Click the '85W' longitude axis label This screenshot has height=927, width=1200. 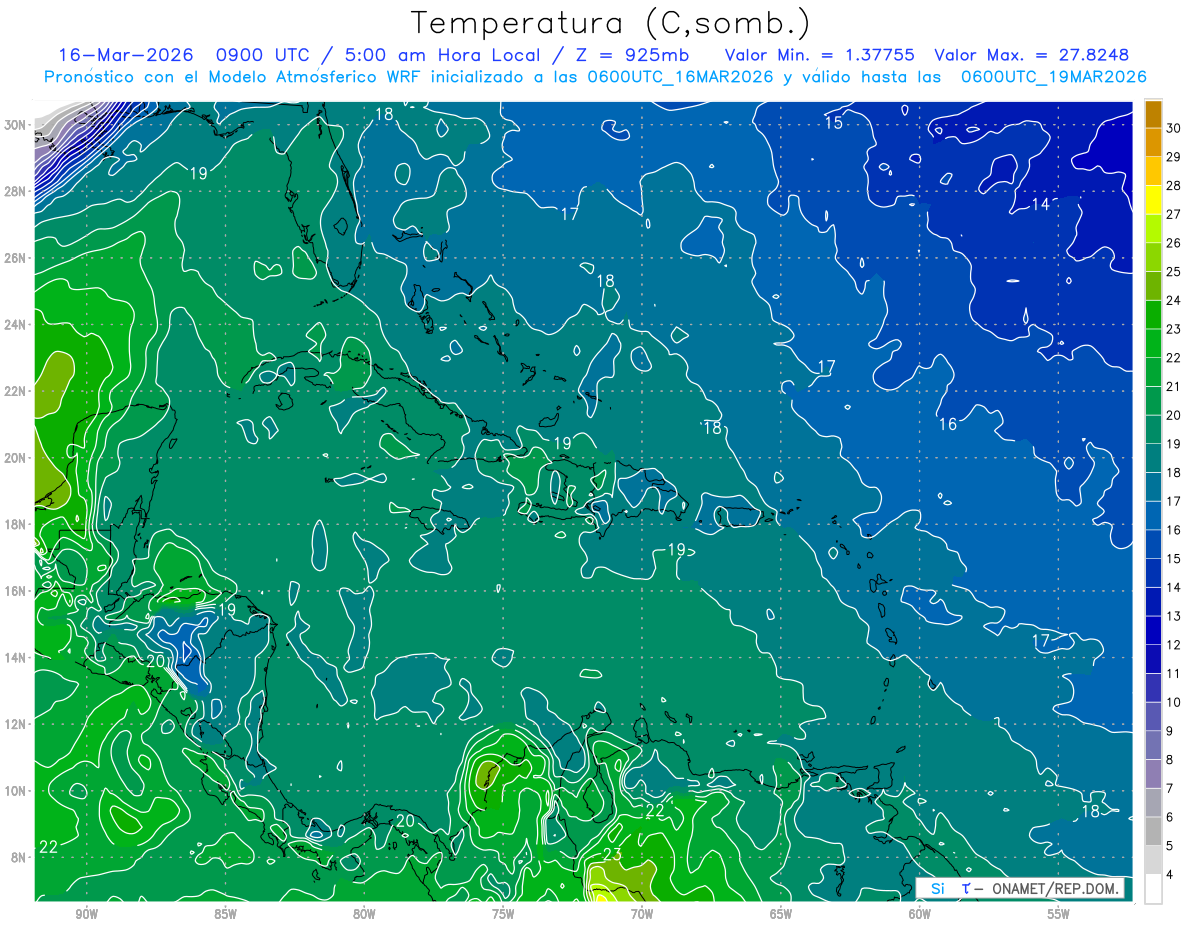[x=225, y=914]
